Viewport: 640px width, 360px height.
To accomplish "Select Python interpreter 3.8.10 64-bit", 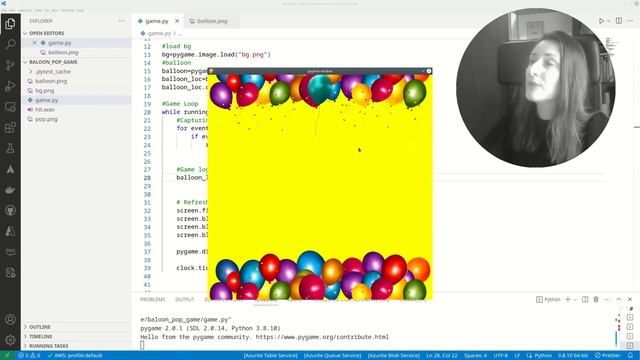I will pos(573,356).
